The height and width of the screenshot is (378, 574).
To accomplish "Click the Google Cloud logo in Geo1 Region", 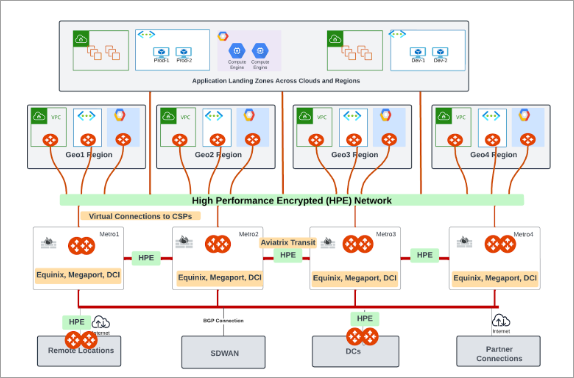I will pyautogui.click(x=120, y=115).
